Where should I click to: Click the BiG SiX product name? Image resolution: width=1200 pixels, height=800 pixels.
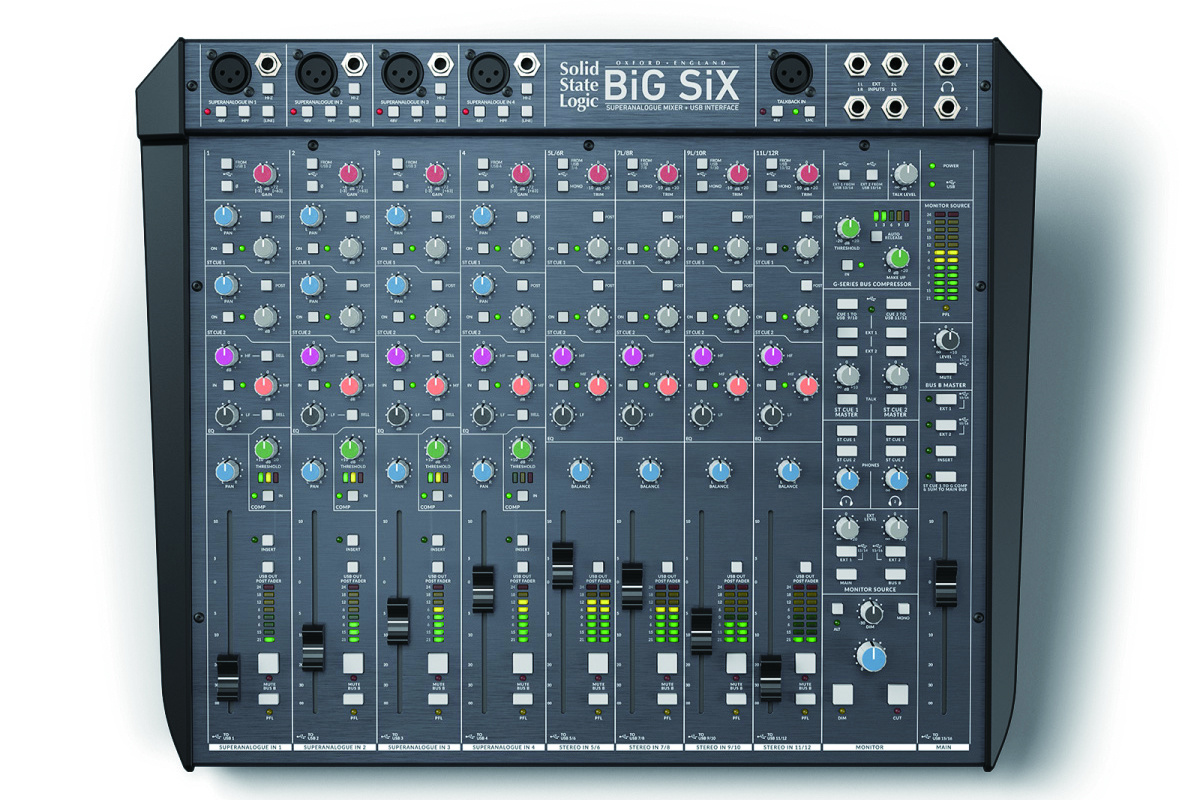pyautogui.click(x=670, y=85)
